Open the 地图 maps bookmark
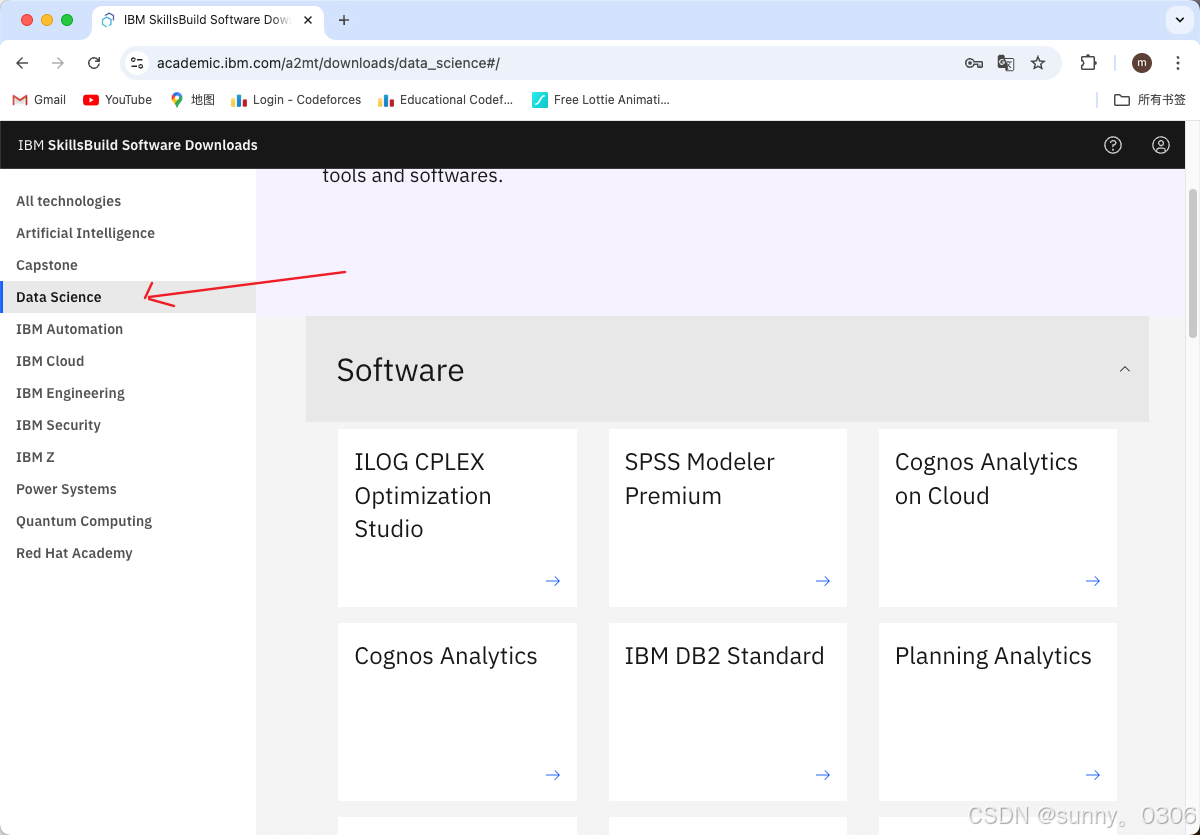This screenshot has height=835, width=1200. 192,100
